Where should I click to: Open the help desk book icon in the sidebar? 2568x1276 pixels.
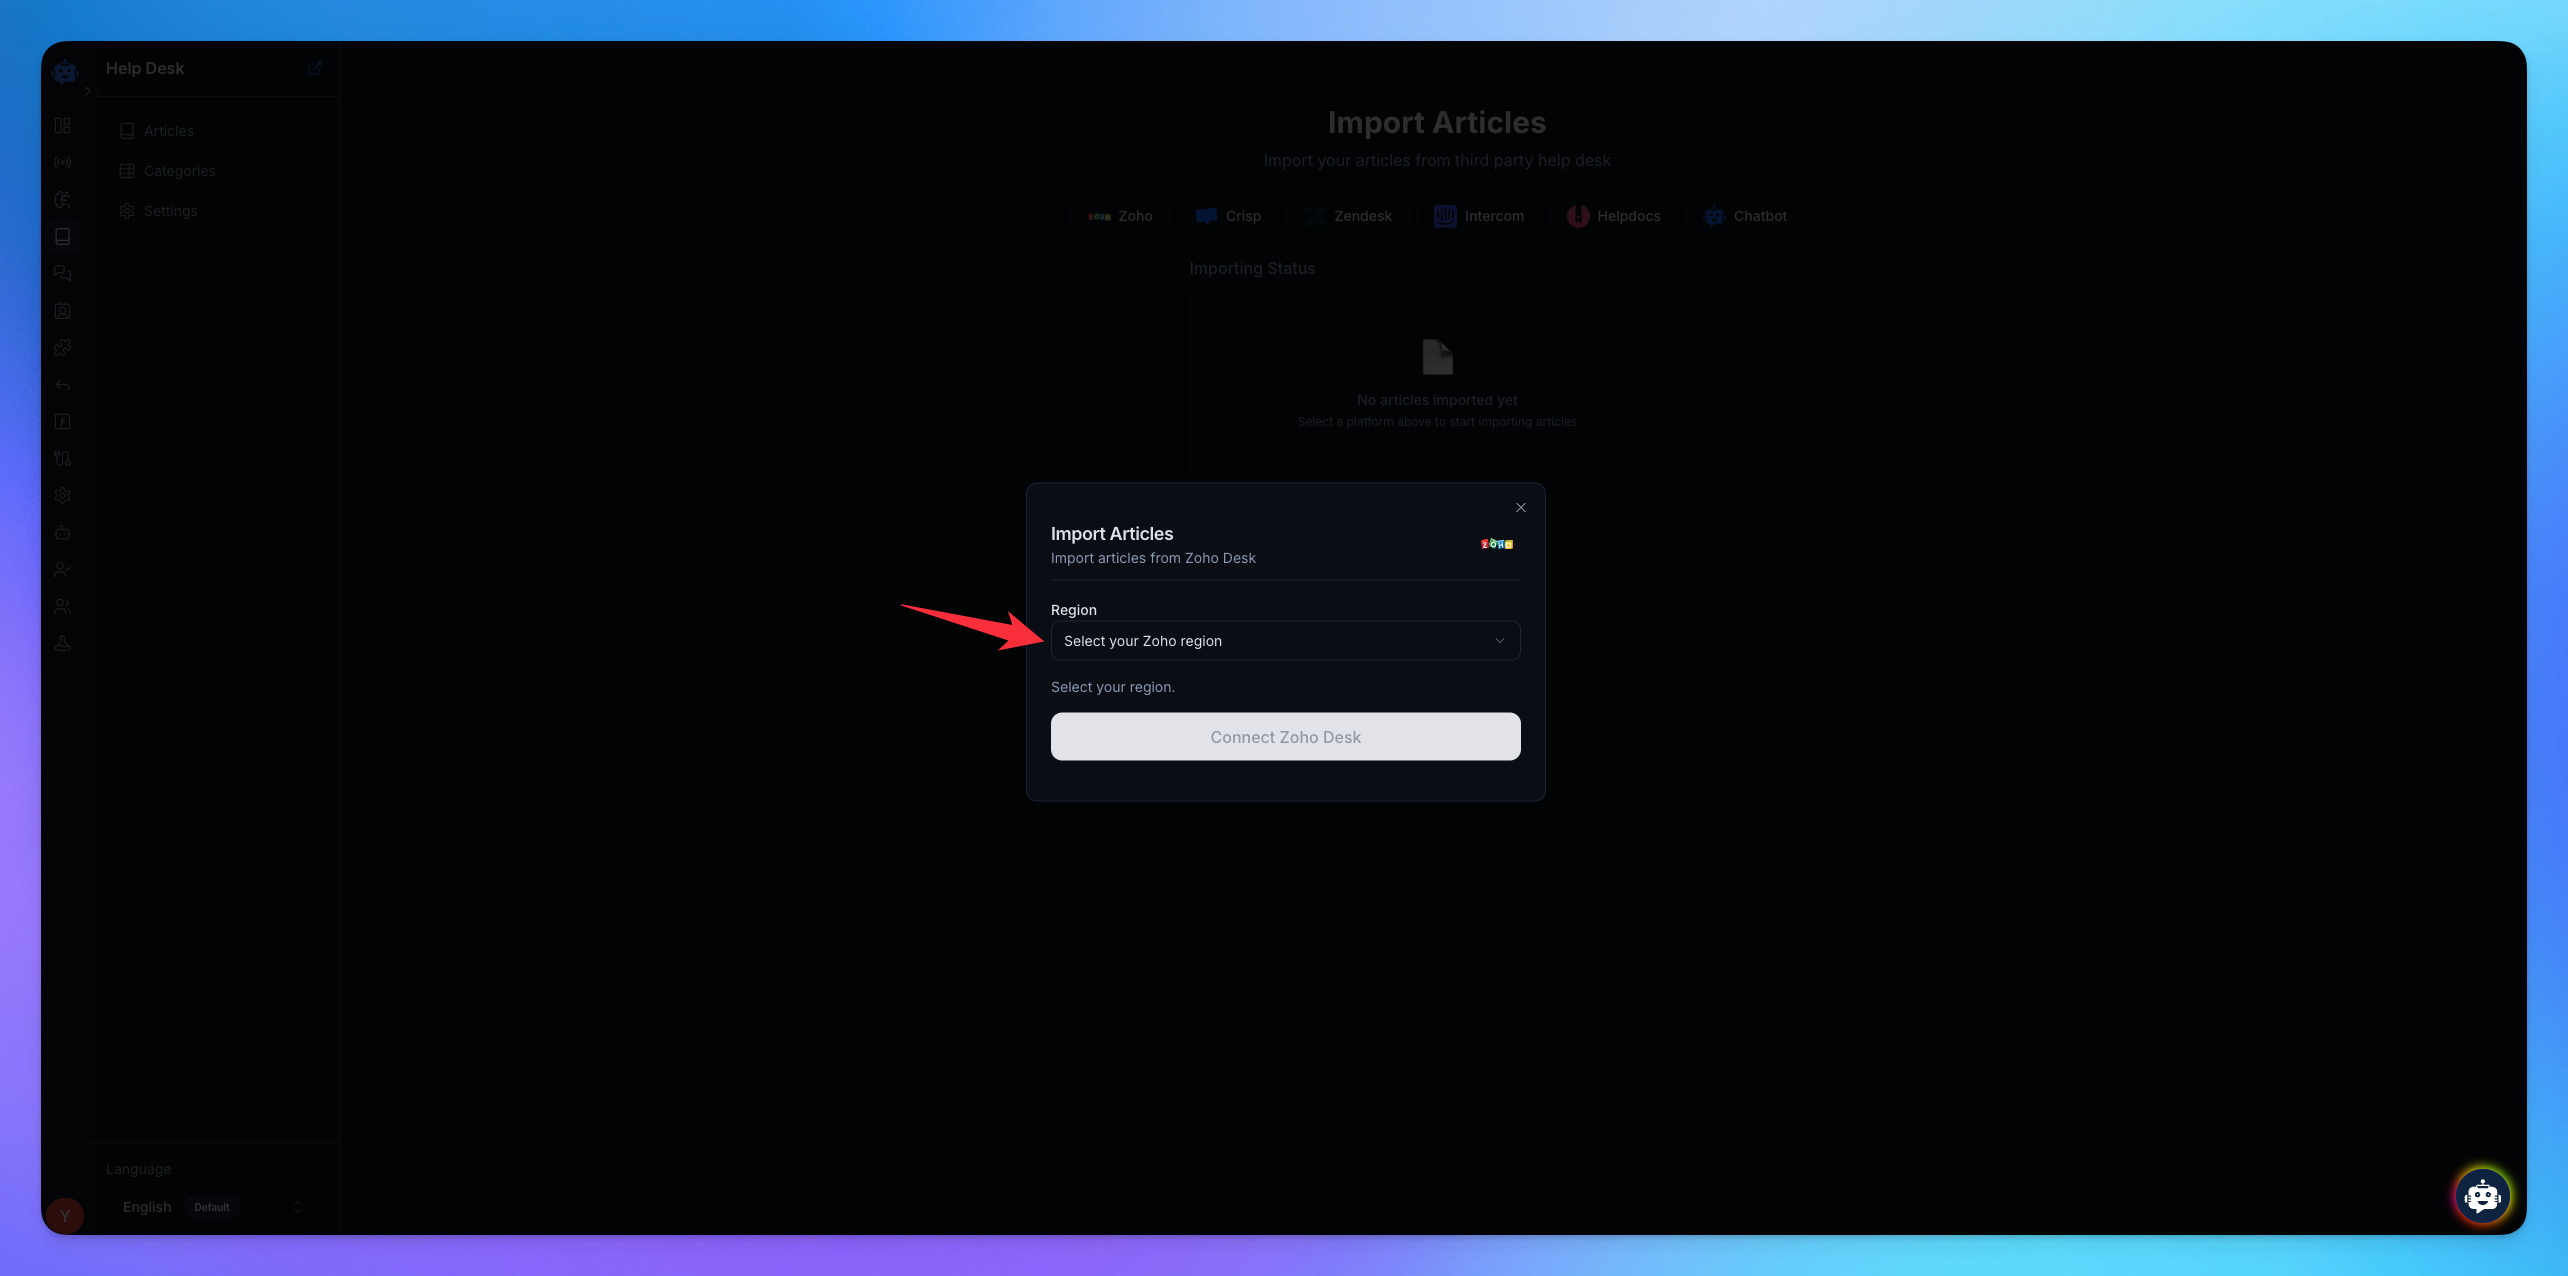coord(63,237)
